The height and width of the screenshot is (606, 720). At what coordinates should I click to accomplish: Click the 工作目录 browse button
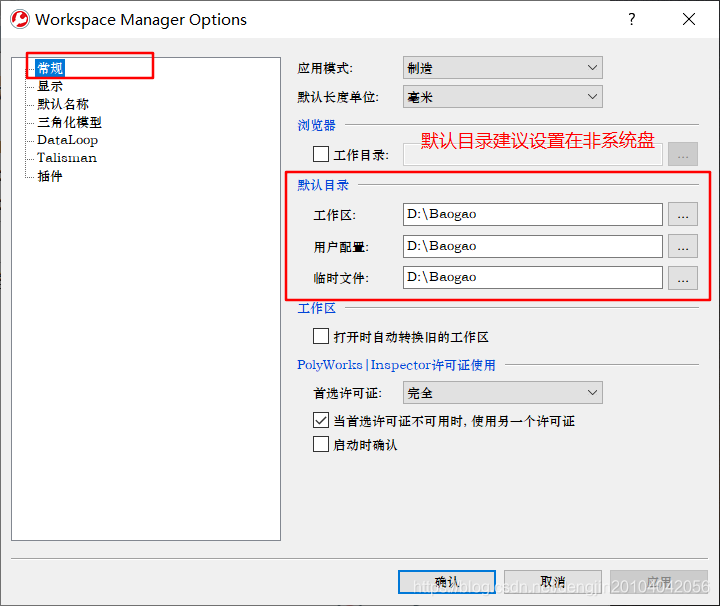pos(683,154)
